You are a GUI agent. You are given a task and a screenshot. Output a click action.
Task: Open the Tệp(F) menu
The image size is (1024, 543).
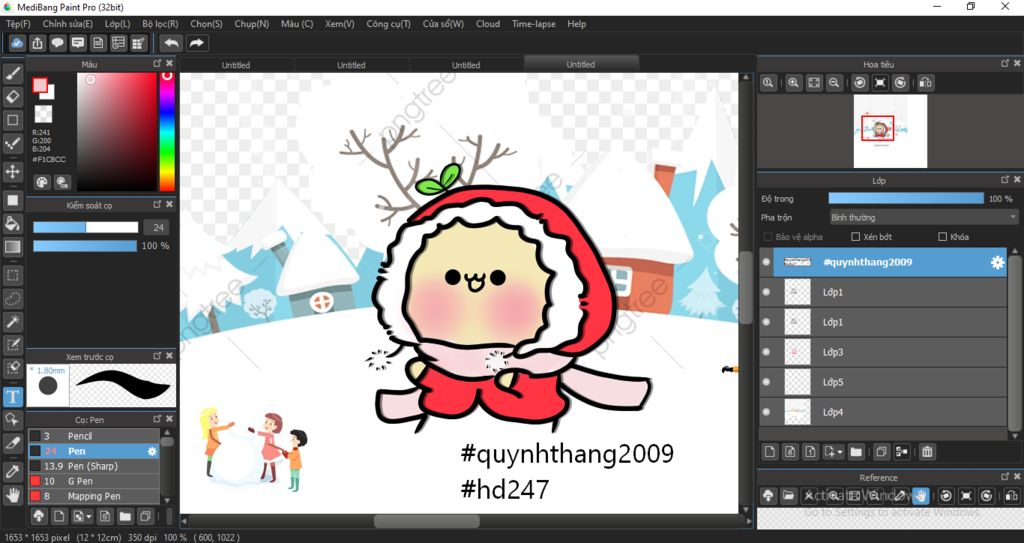pos(18,24)
